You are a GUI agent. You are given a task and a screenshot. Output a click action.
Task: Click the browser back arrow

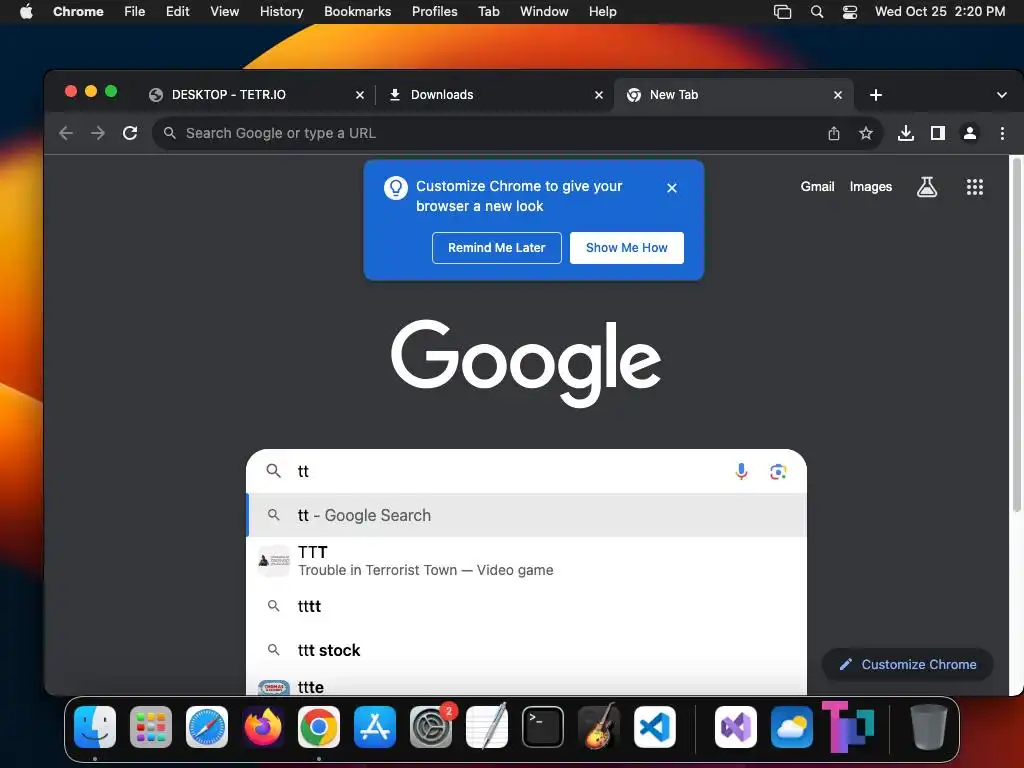coord(66,133)
